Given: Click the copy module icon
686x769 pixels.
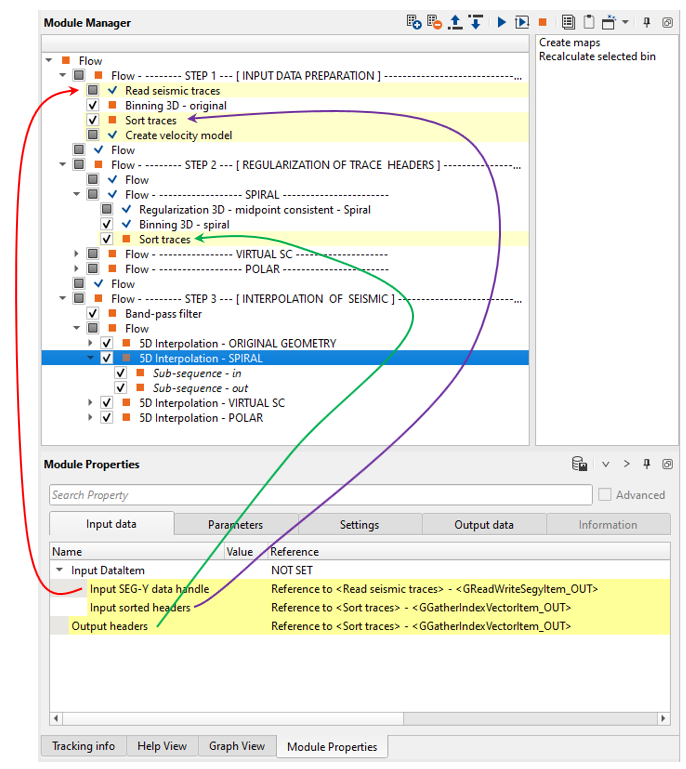Looking at the screenshot, I should [568, 22].
